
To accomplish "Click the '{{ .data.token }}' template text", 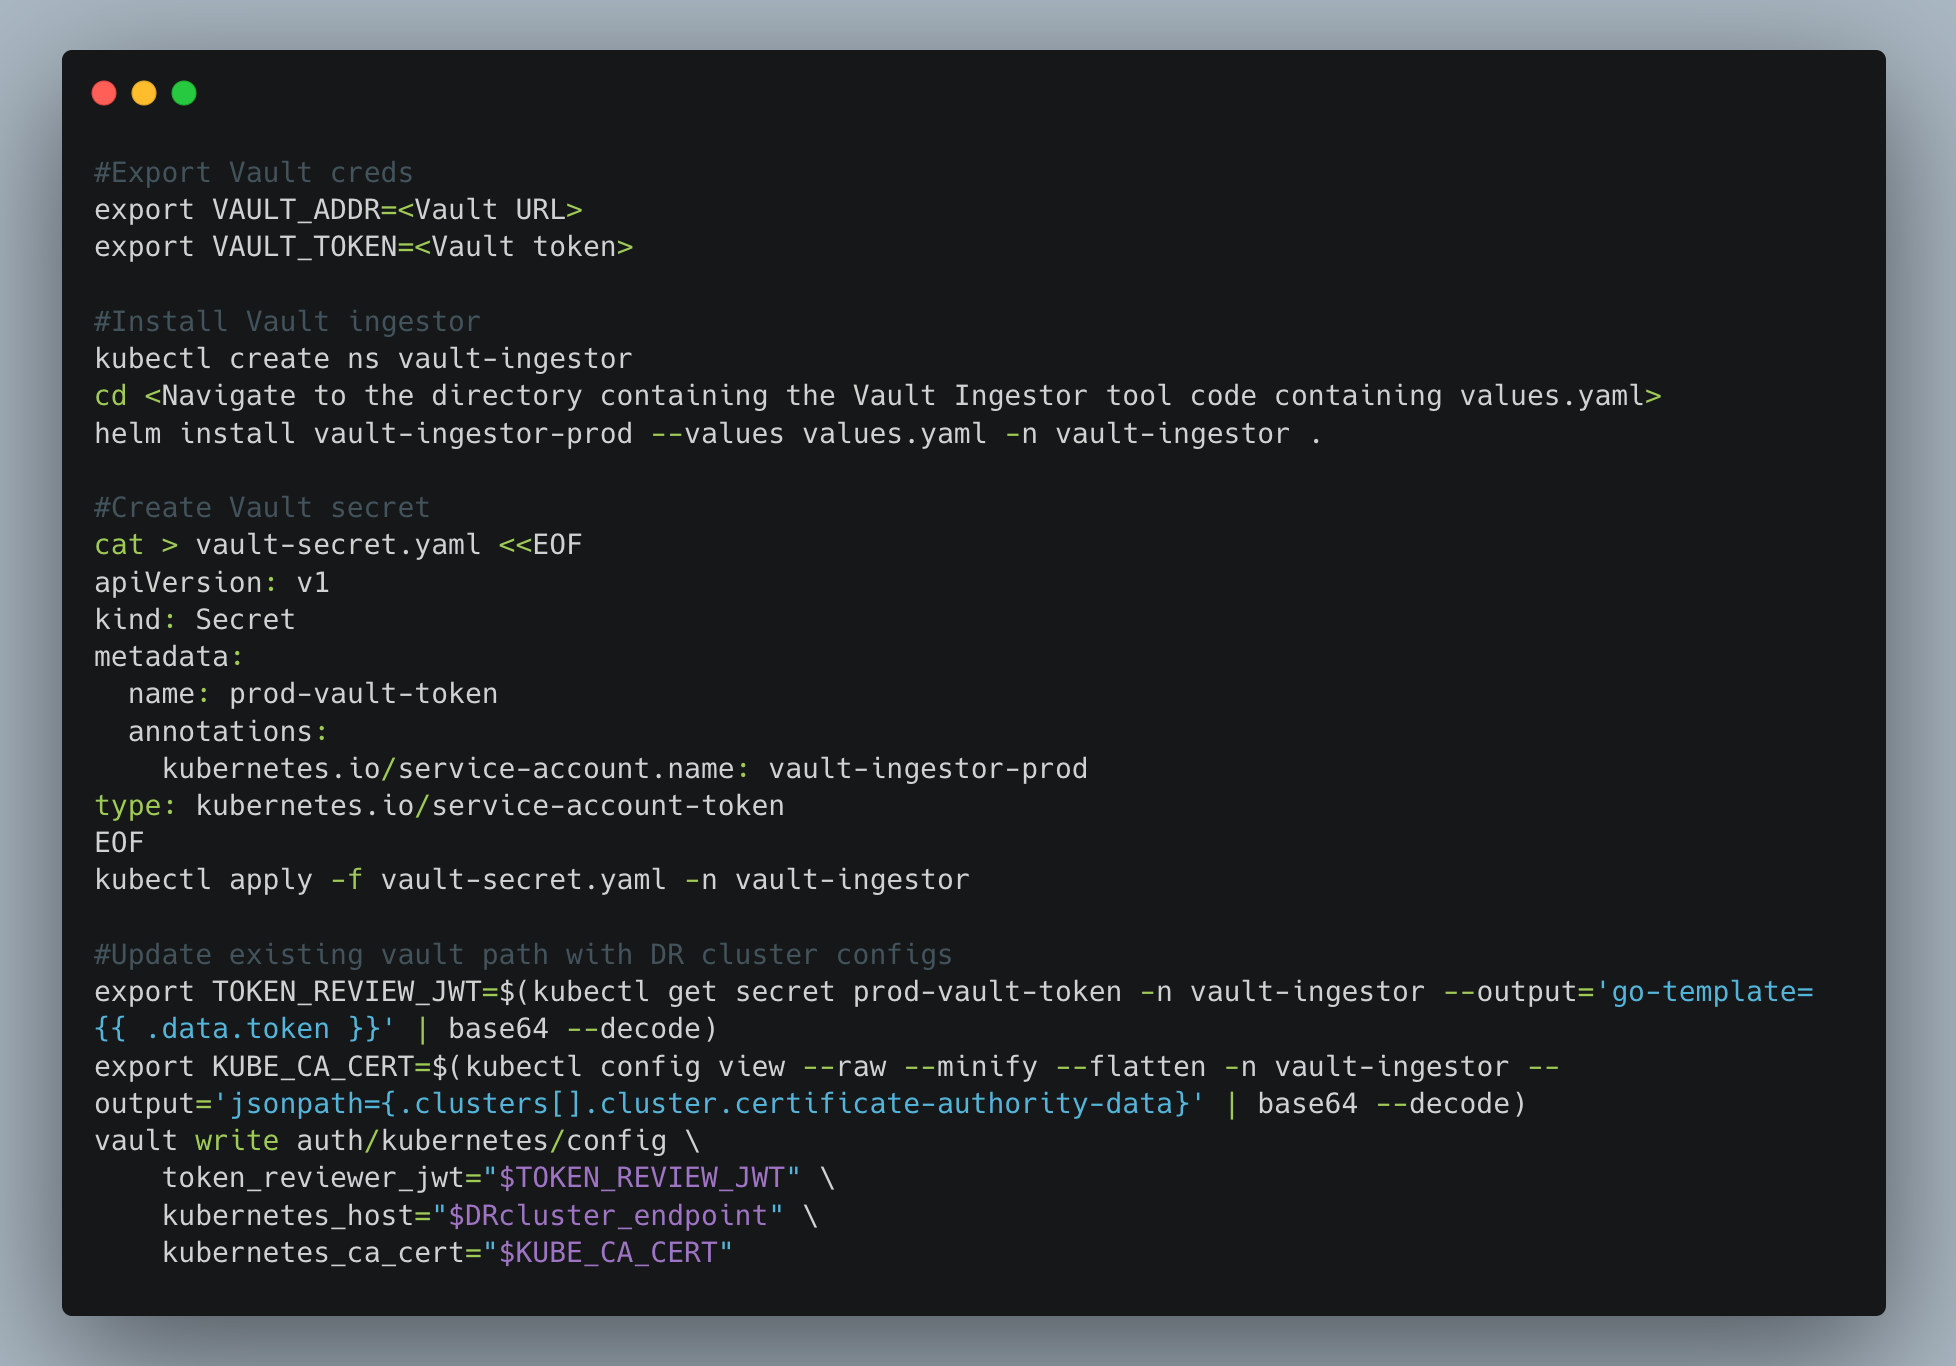I will pyautogui.click(x=236, y=1029).
